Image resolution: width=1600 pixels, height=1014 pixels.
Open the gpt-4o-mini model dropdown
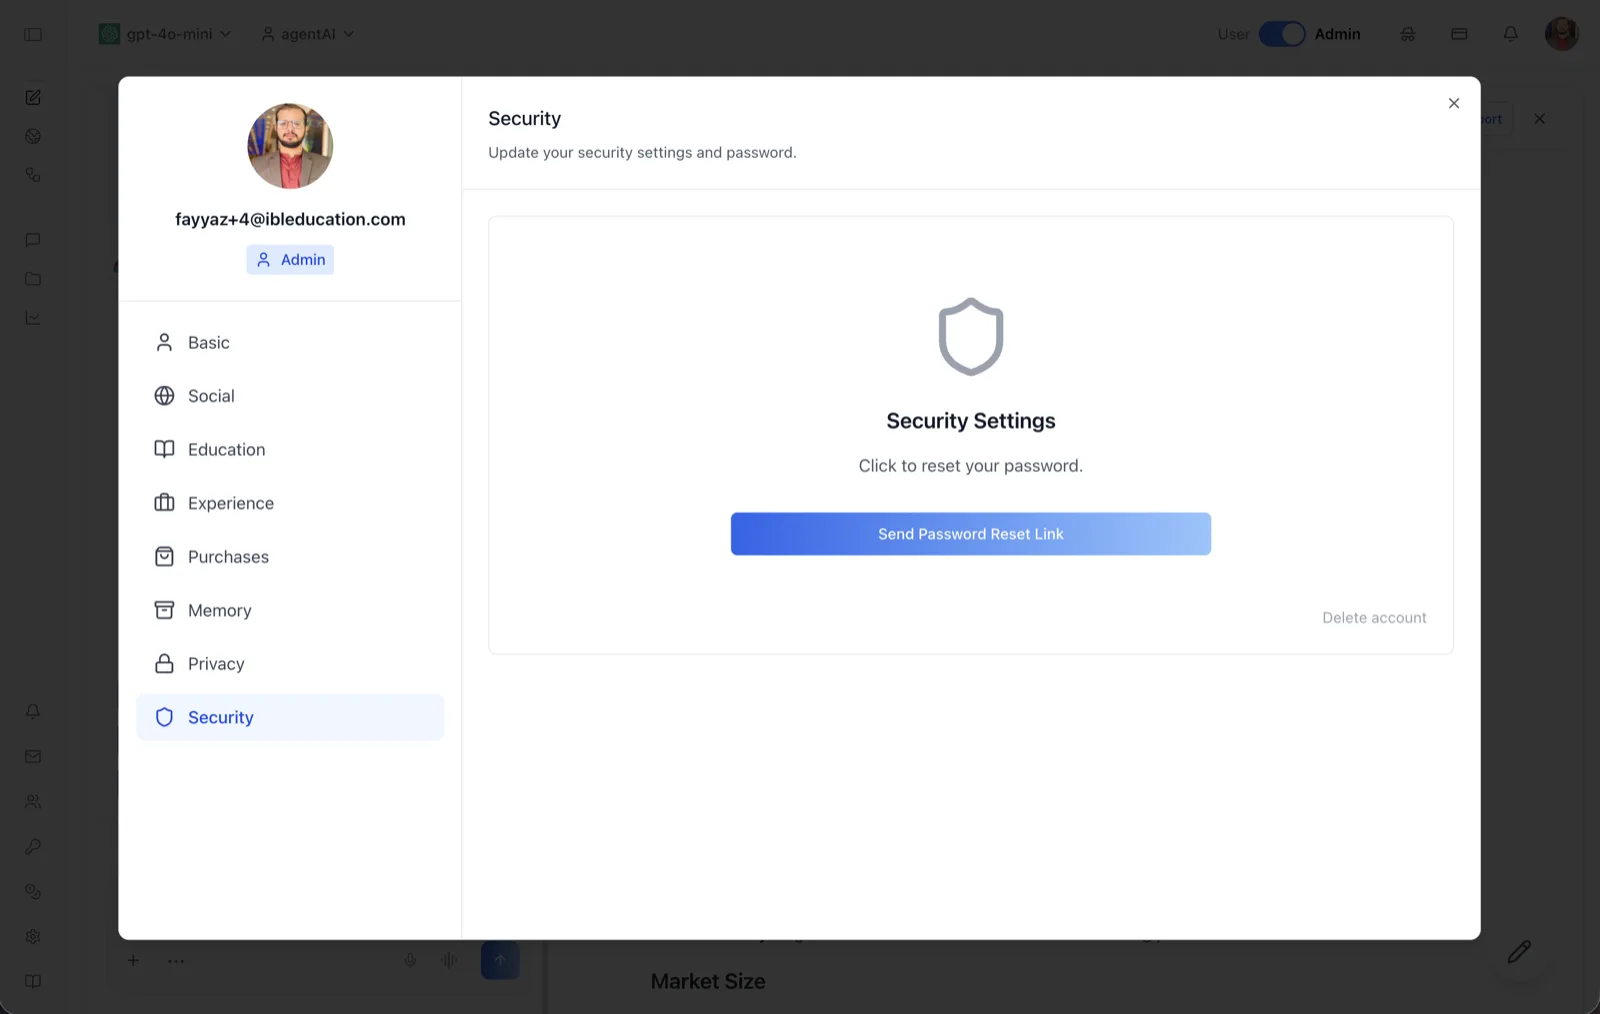click(x=165, y=34)
